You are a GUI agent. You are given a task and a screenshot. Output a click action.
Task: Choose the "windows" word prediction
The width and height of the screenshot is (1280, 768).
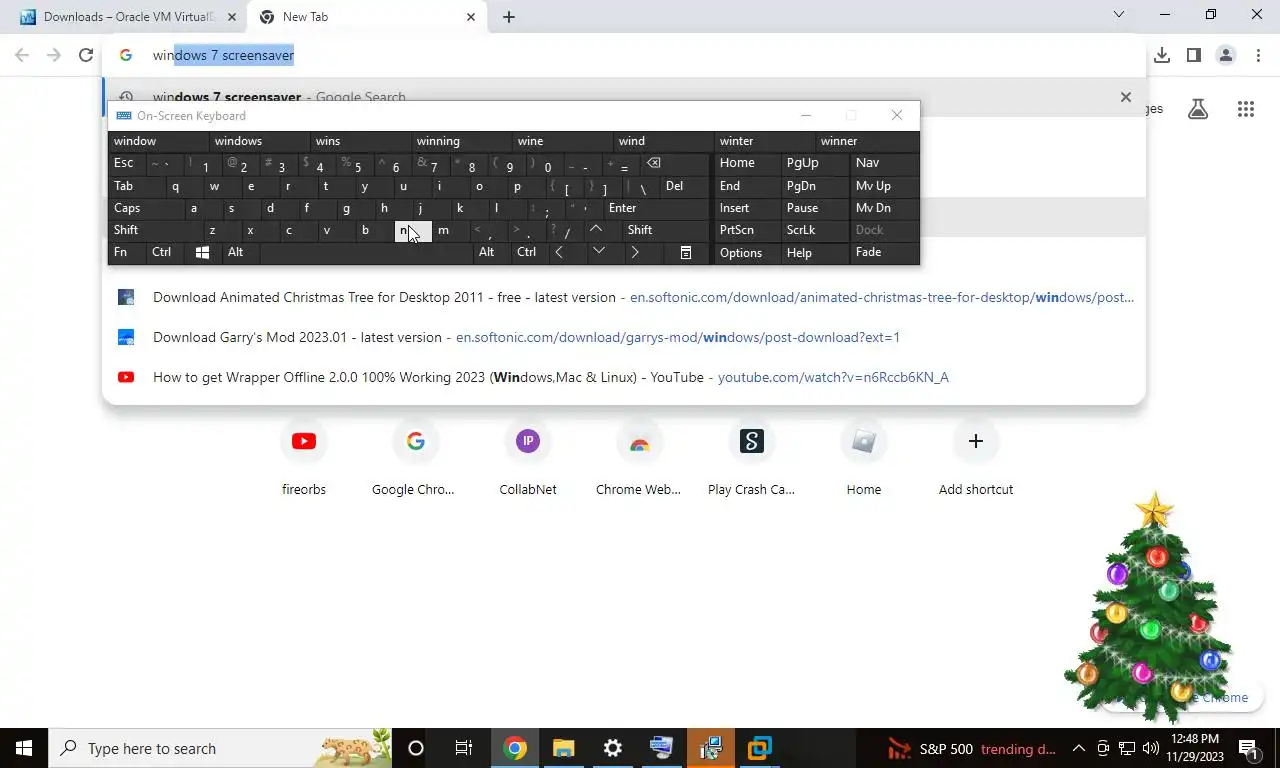click(x=259, y=141)
